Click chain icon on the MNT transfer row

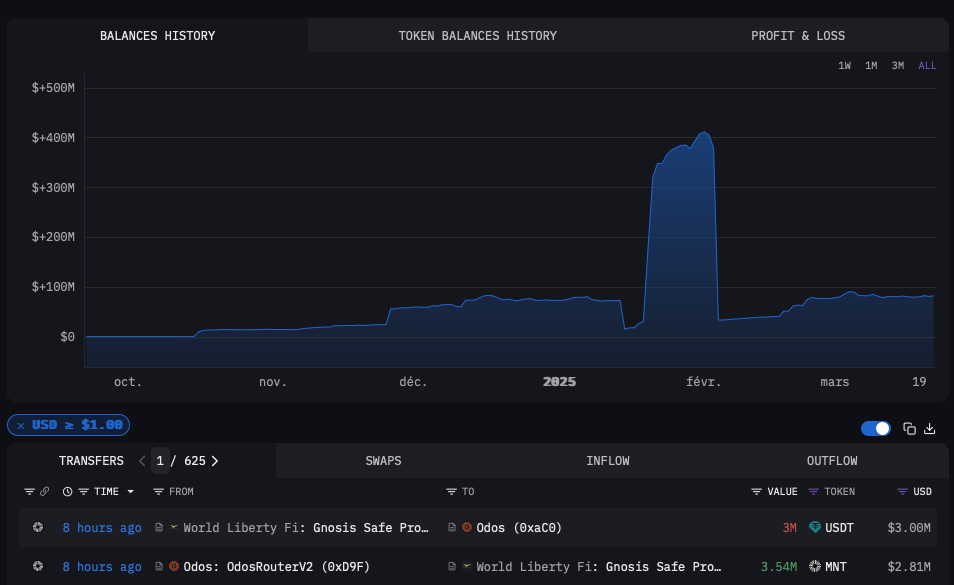coord(38,566)
